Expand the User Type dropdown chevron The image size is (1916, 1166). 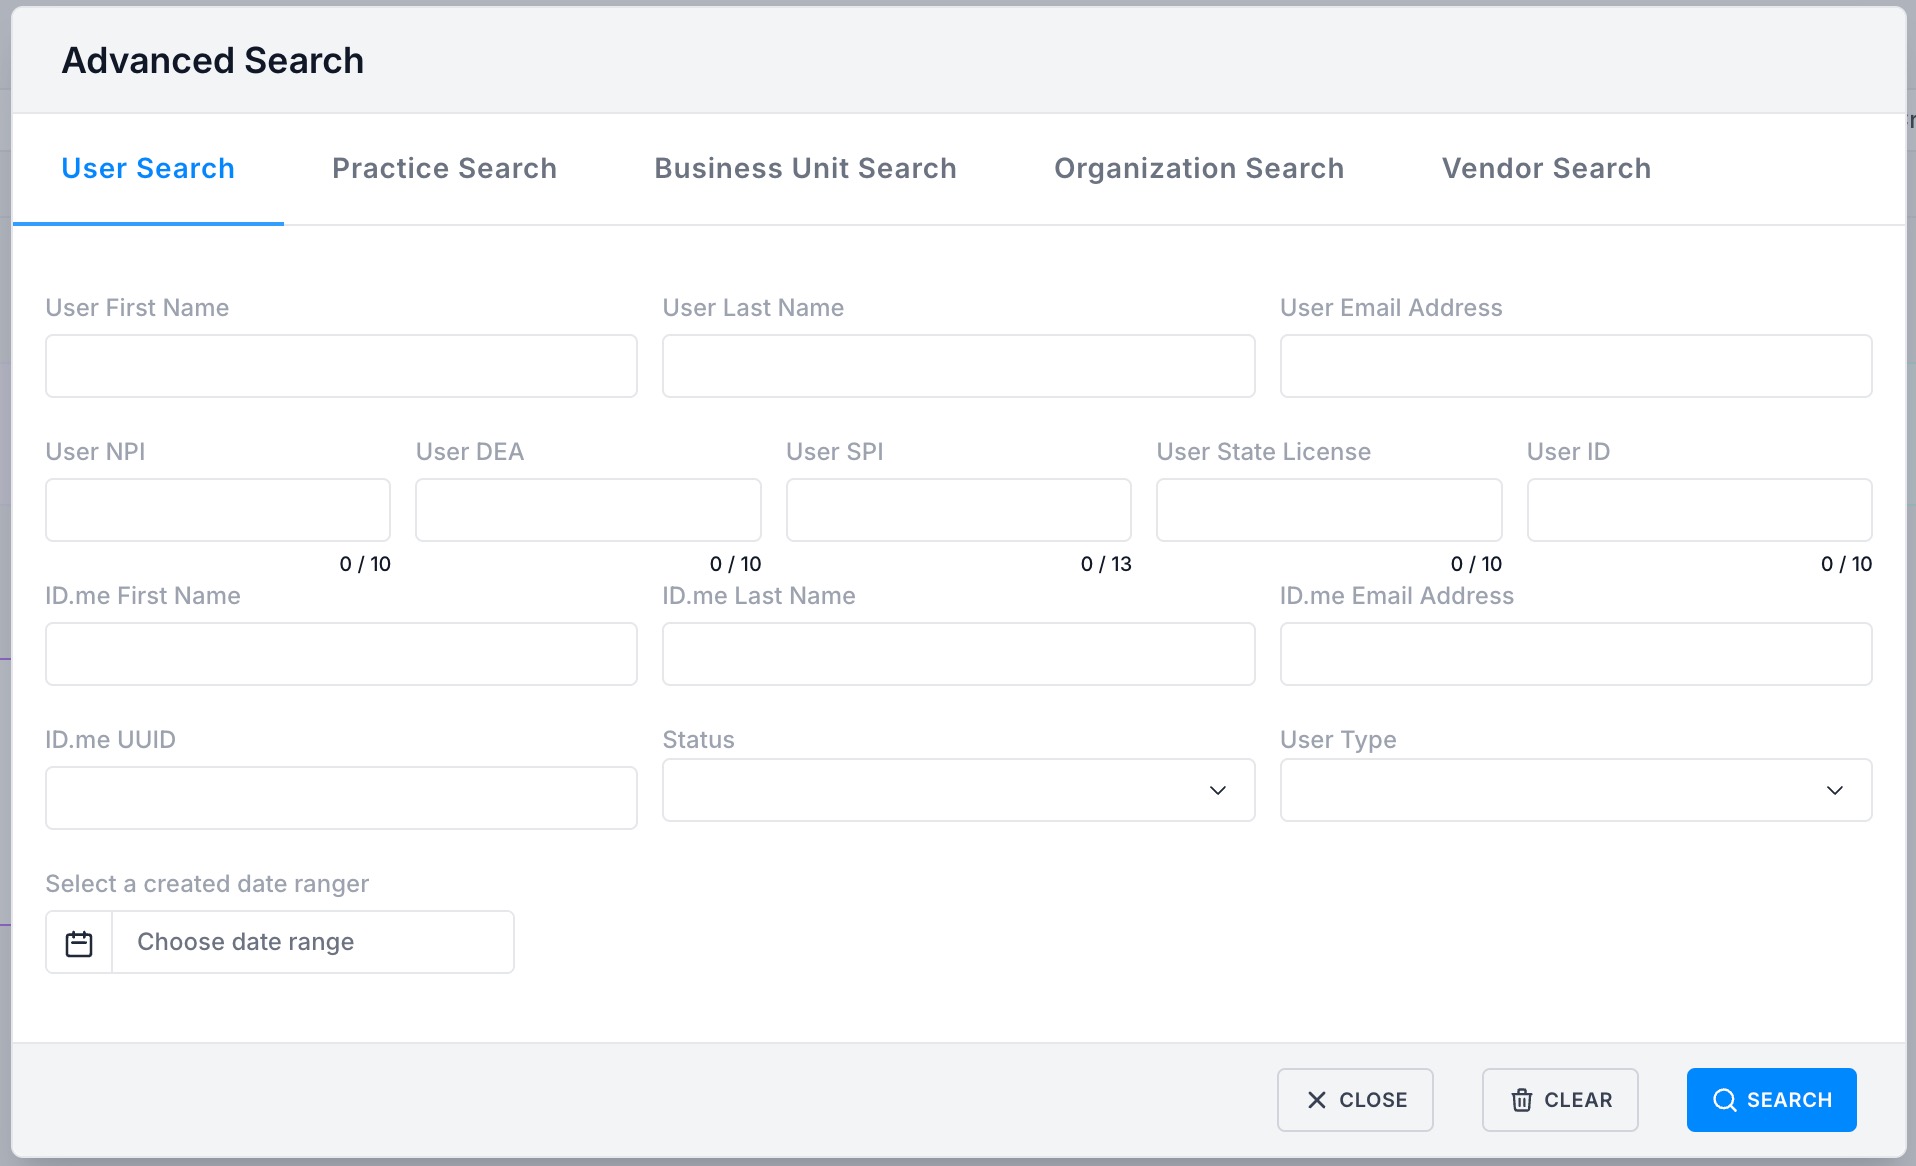click(1835, 790)
